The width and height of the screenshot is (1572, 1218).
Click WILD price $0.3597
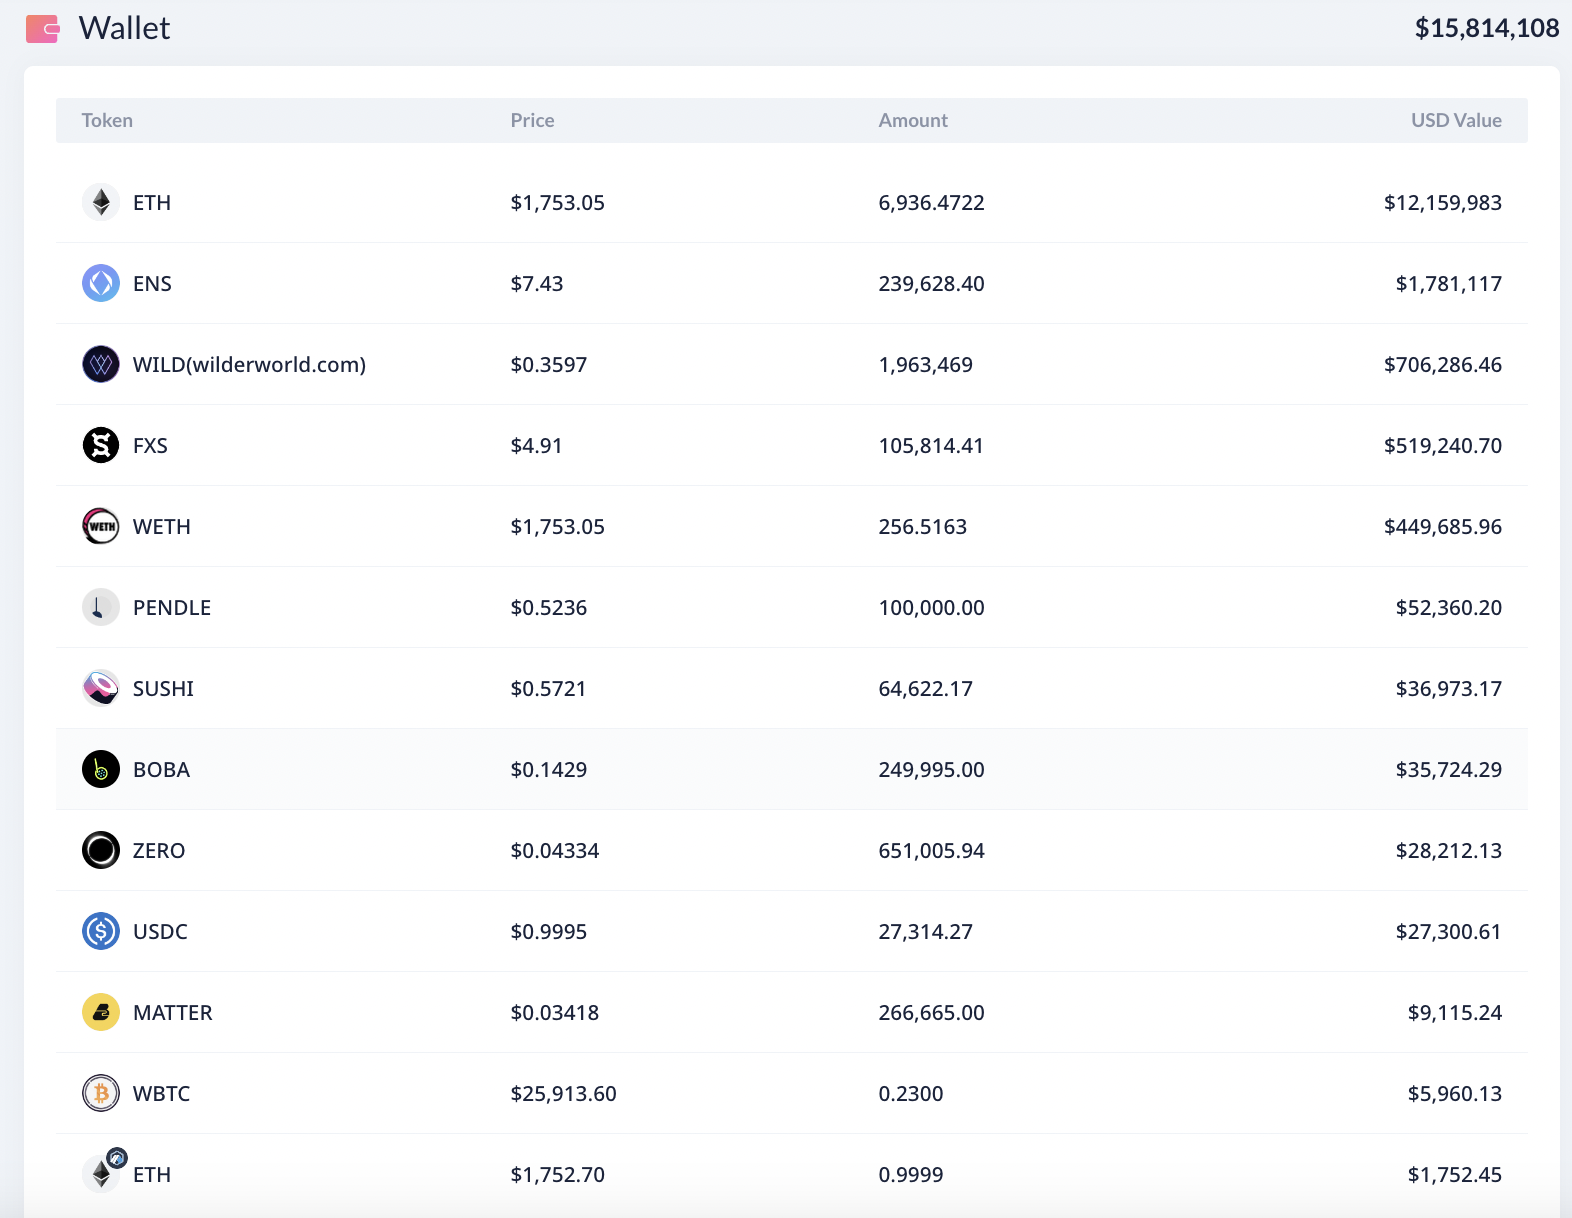549,365
